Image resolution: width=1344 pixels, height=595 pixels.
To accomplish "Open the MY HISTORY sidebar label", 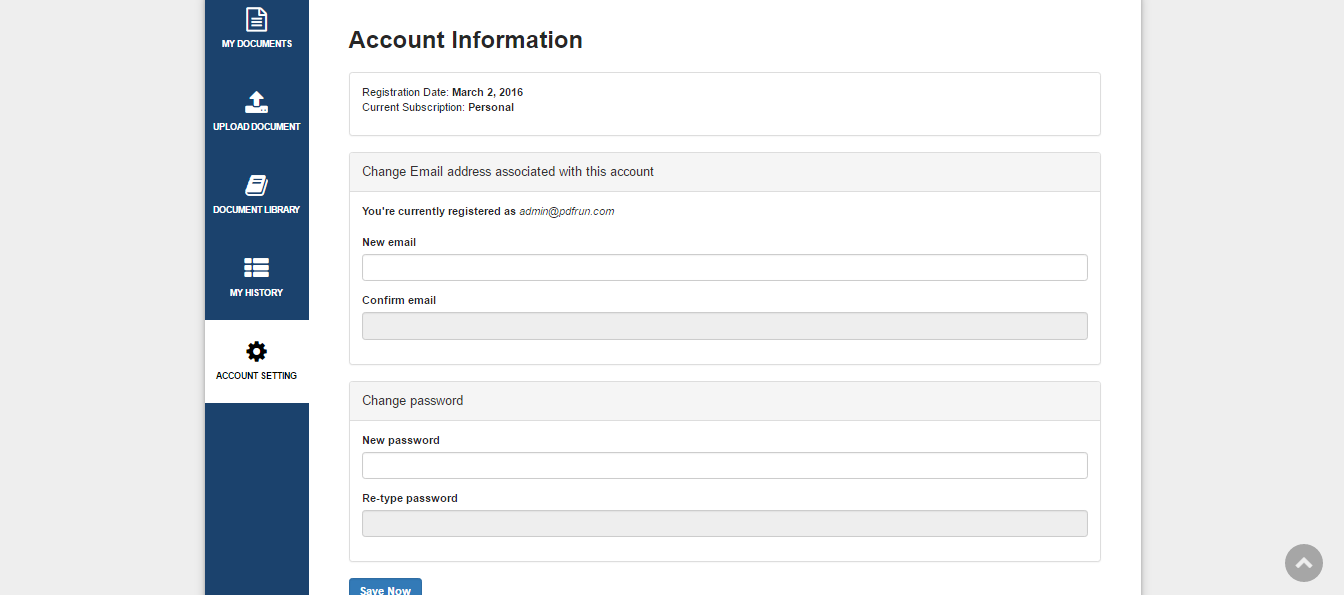I will [x=257, y=293].
